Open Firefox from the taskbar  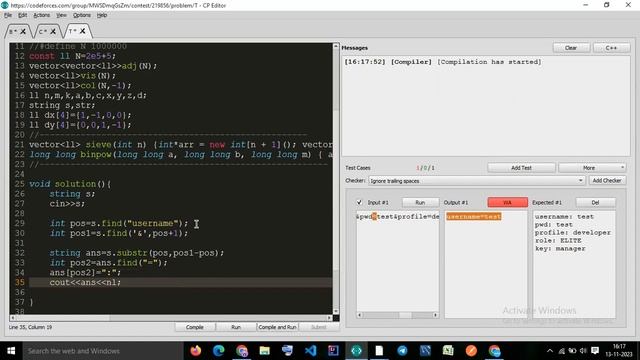click(196, 351)
